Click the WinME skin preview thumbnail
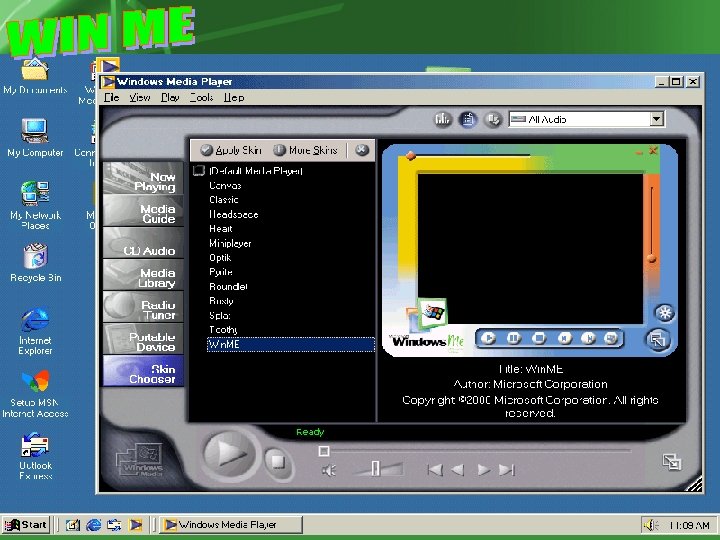 [530, 250]
